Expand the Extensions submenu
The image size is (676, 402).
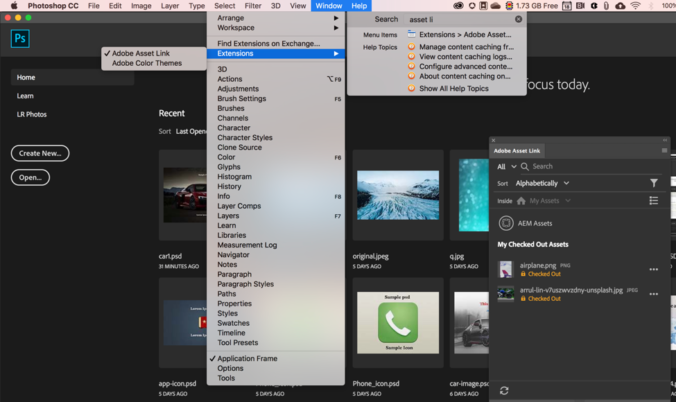(x=276, y=53)
